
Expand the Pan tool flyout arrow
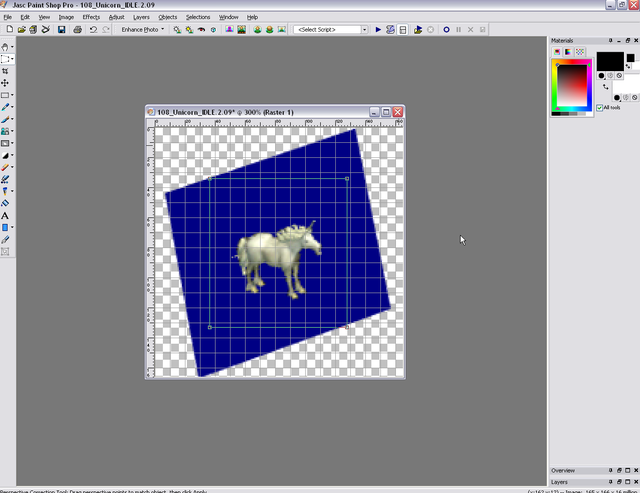coord(12,47)
